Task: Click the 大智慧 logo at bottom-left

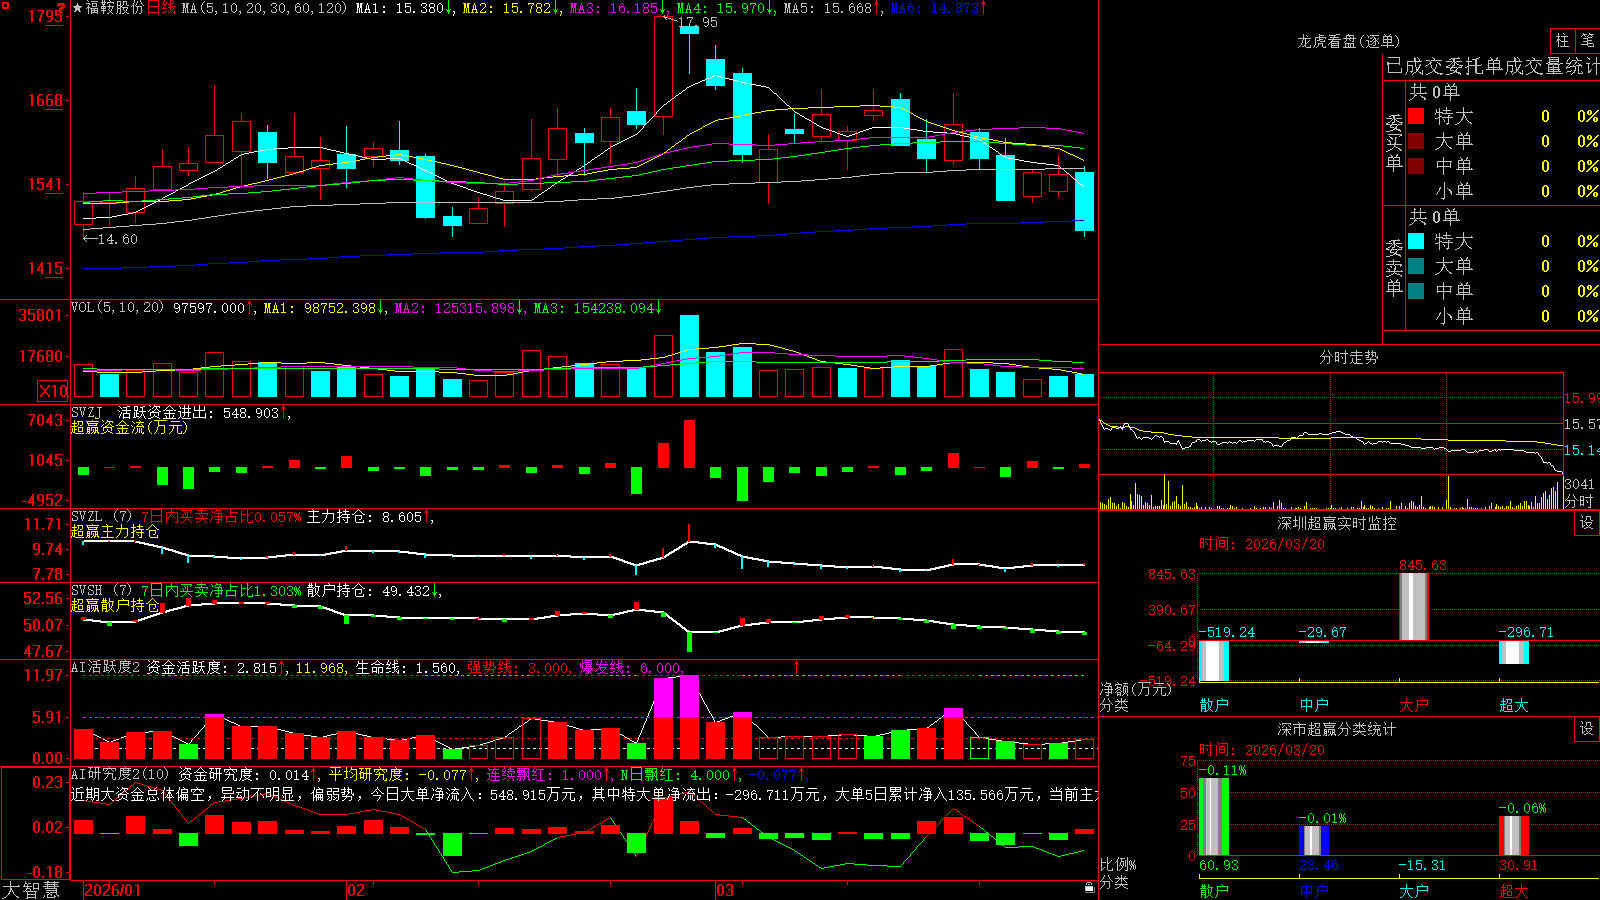Action: click(31, 890)
